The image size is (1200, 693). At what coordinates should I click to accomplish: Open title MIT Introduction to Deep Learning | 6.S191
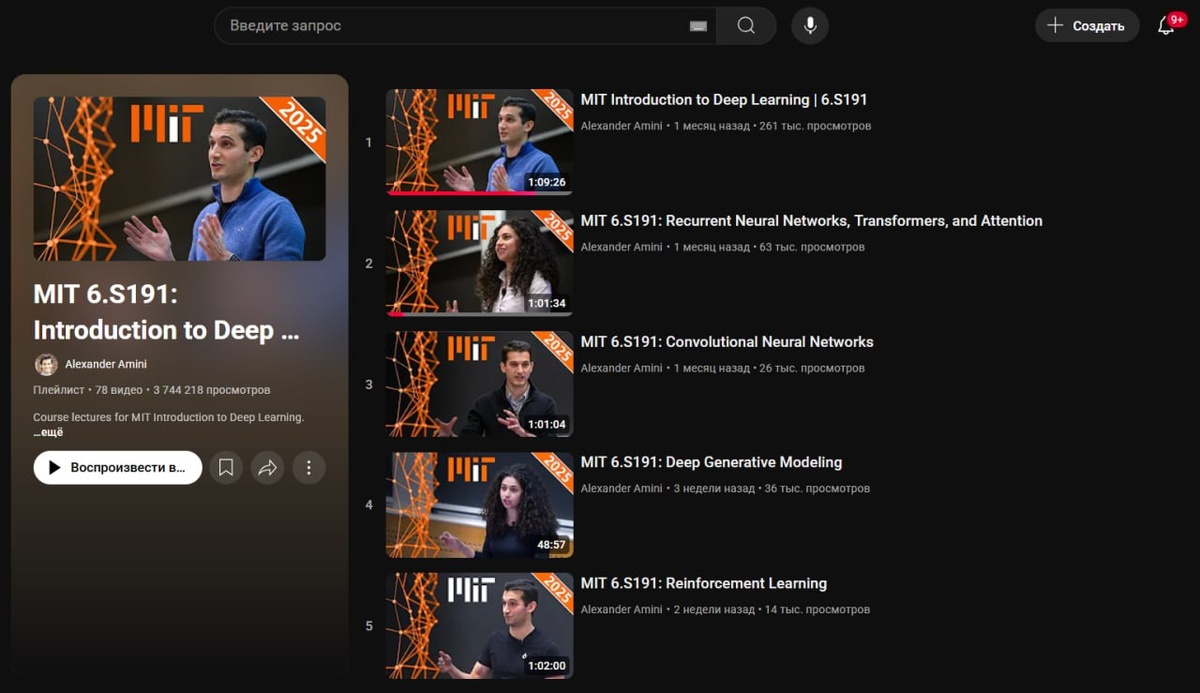pos(724,100)
